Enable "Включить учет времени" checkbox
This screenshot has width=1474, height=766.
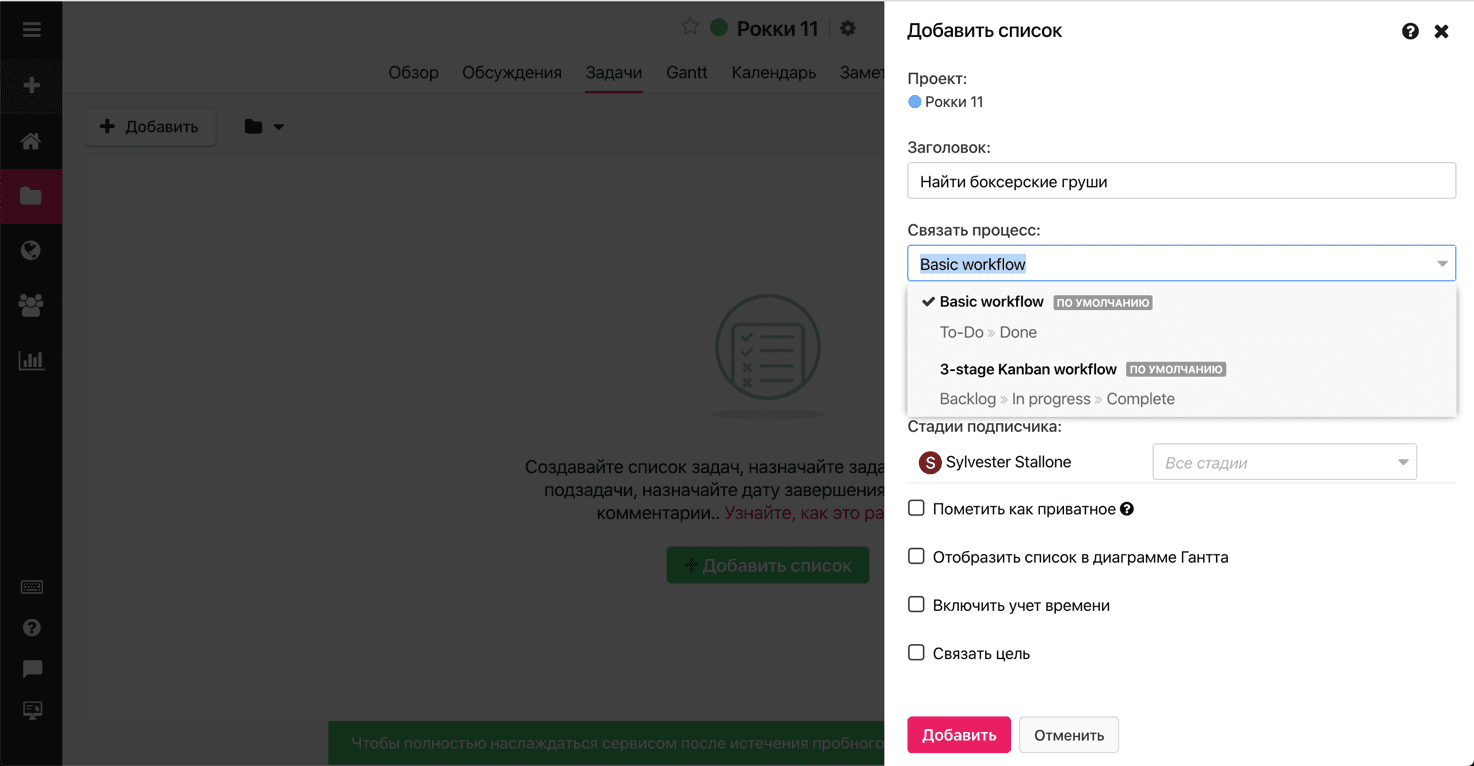[916, 604]
